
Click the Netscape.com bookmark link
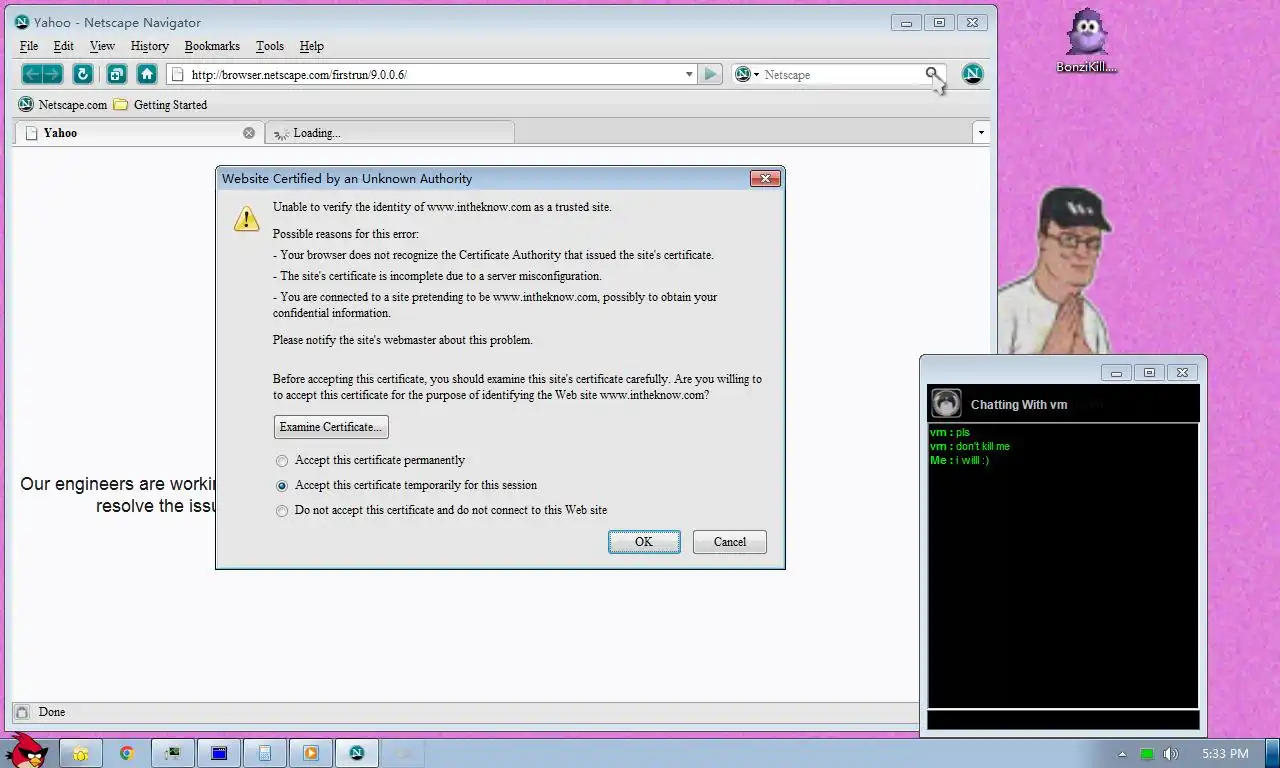[x=73, y=105]
